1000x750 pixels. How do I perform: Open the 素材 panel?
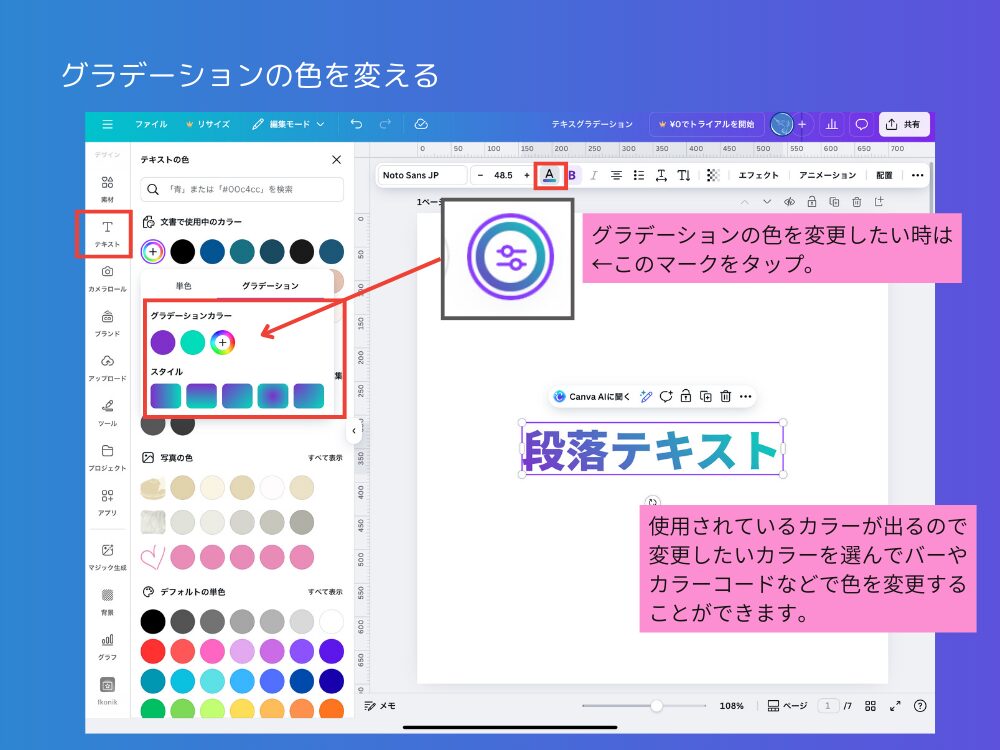pyautogui.click(x=107, y=188)
